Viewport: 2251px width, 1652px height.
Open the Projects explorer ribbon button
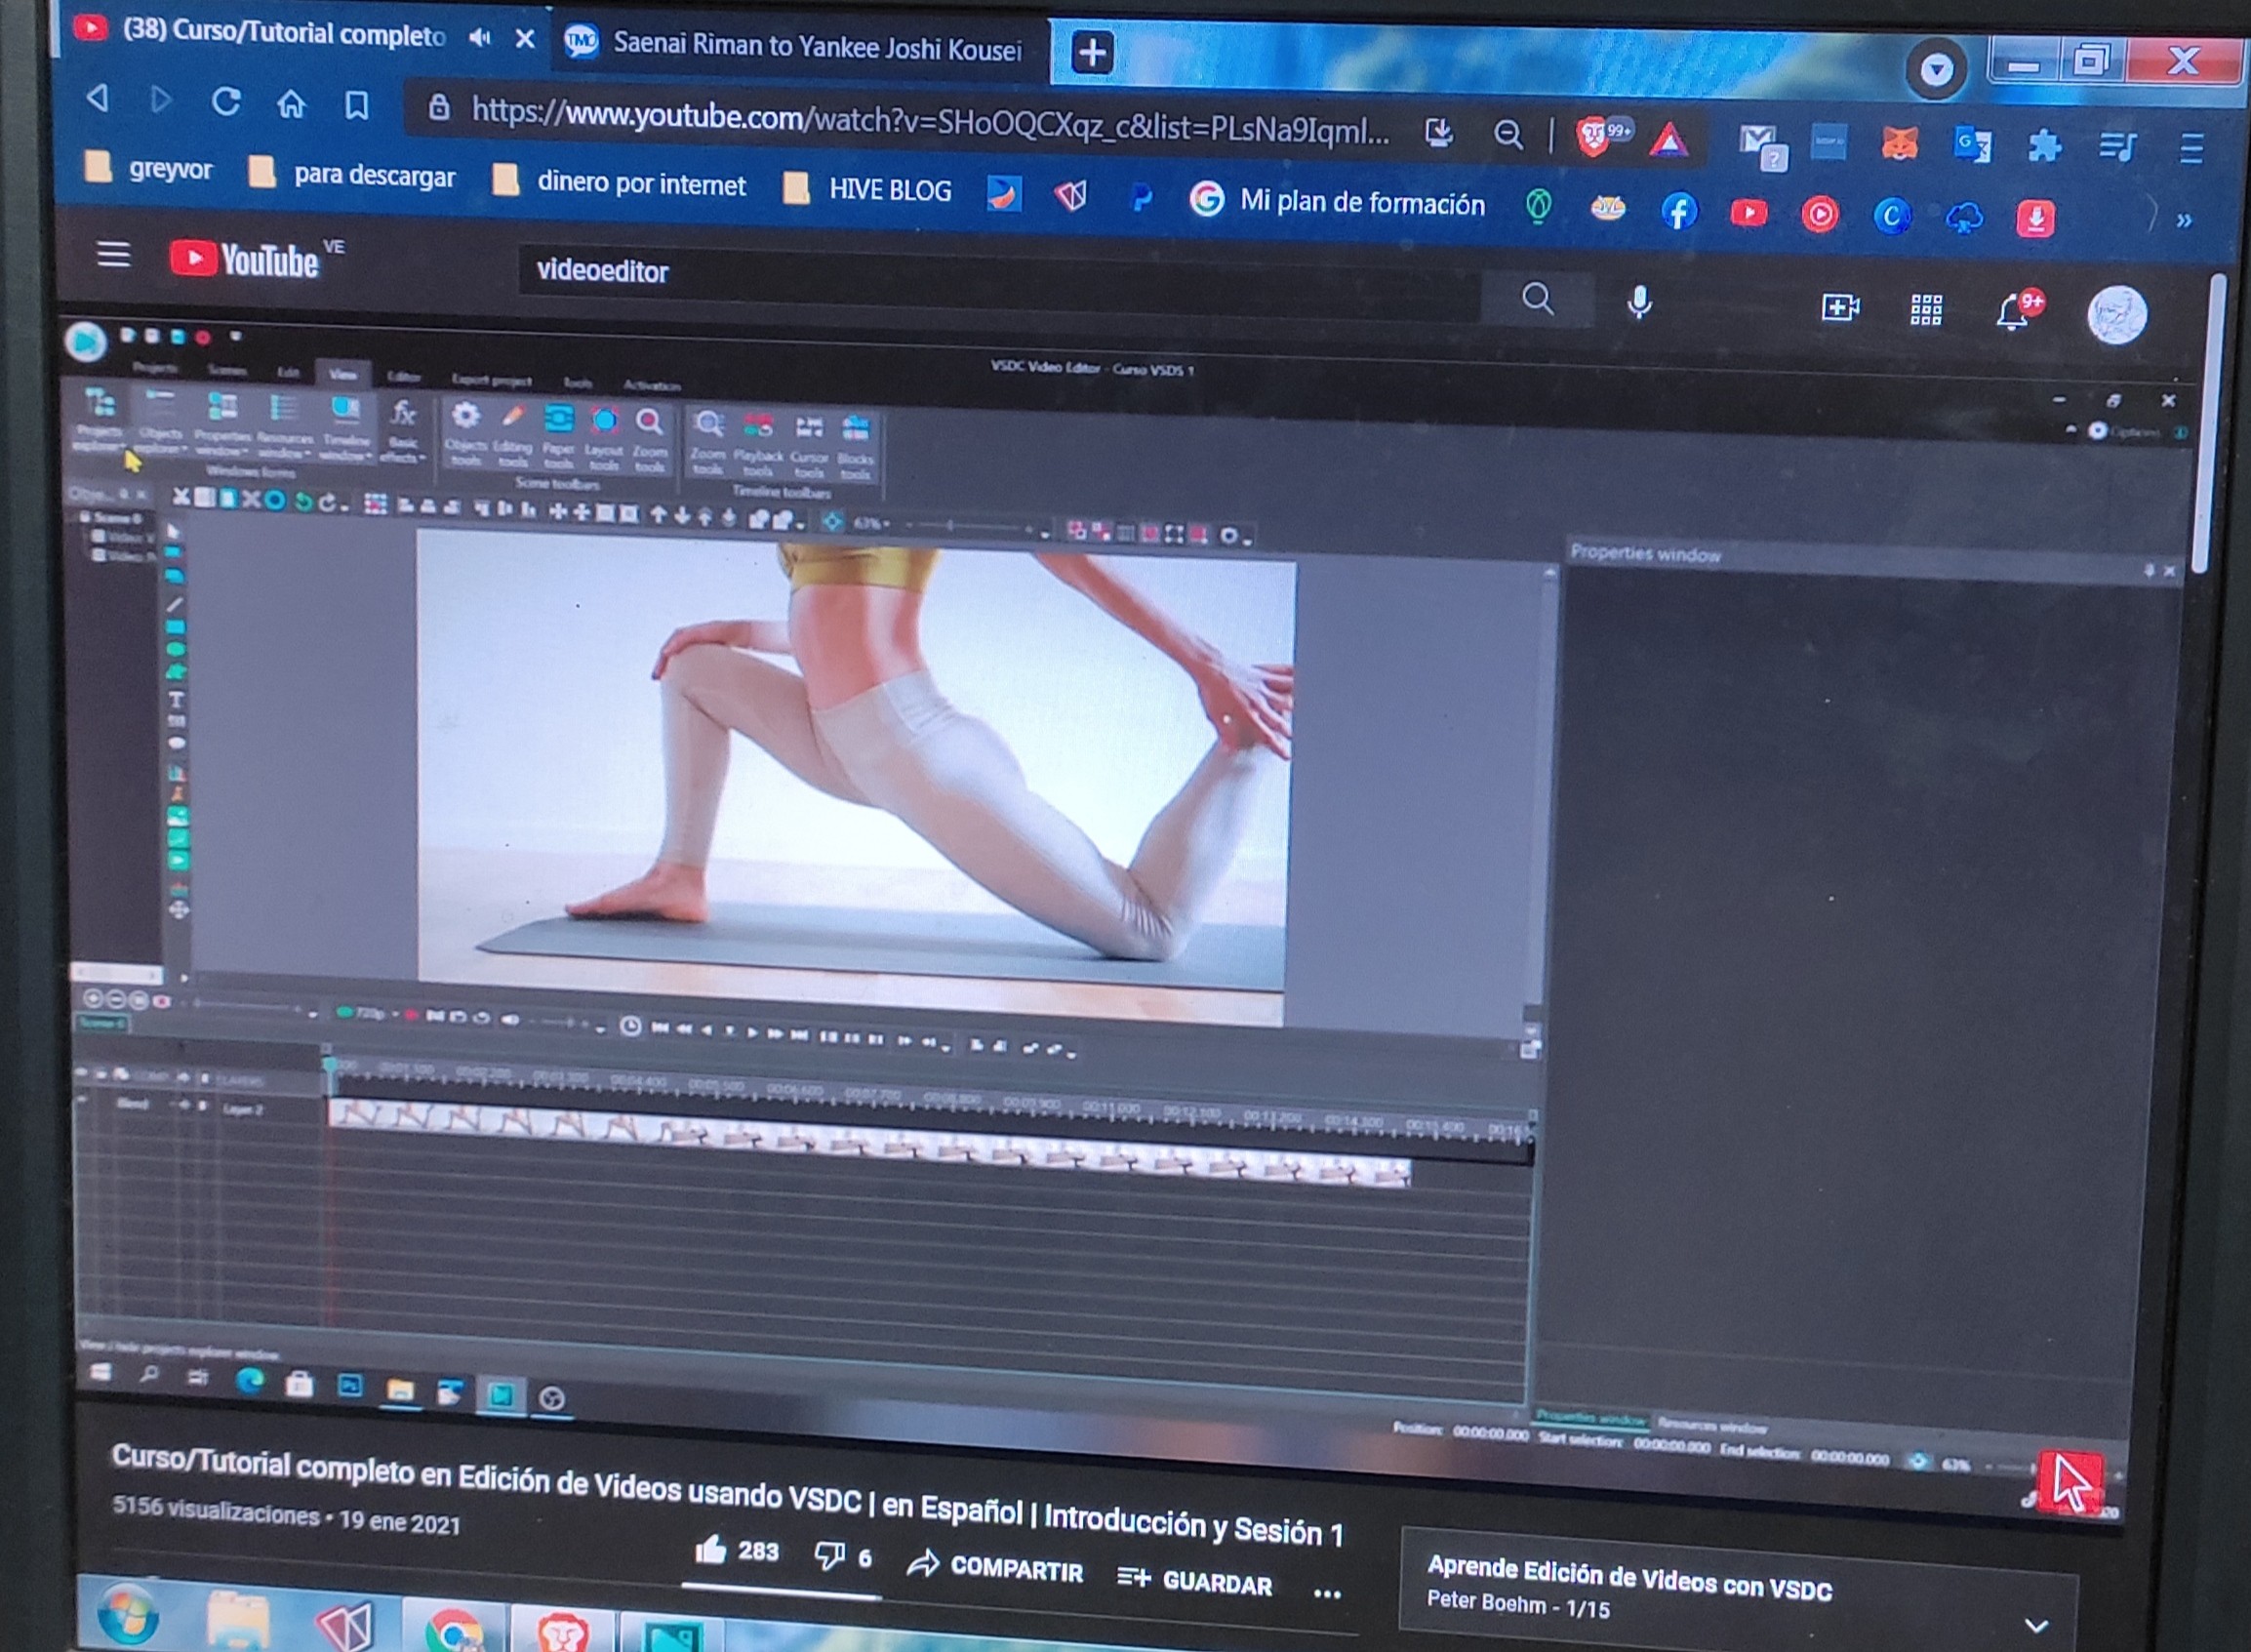[100, 422]
